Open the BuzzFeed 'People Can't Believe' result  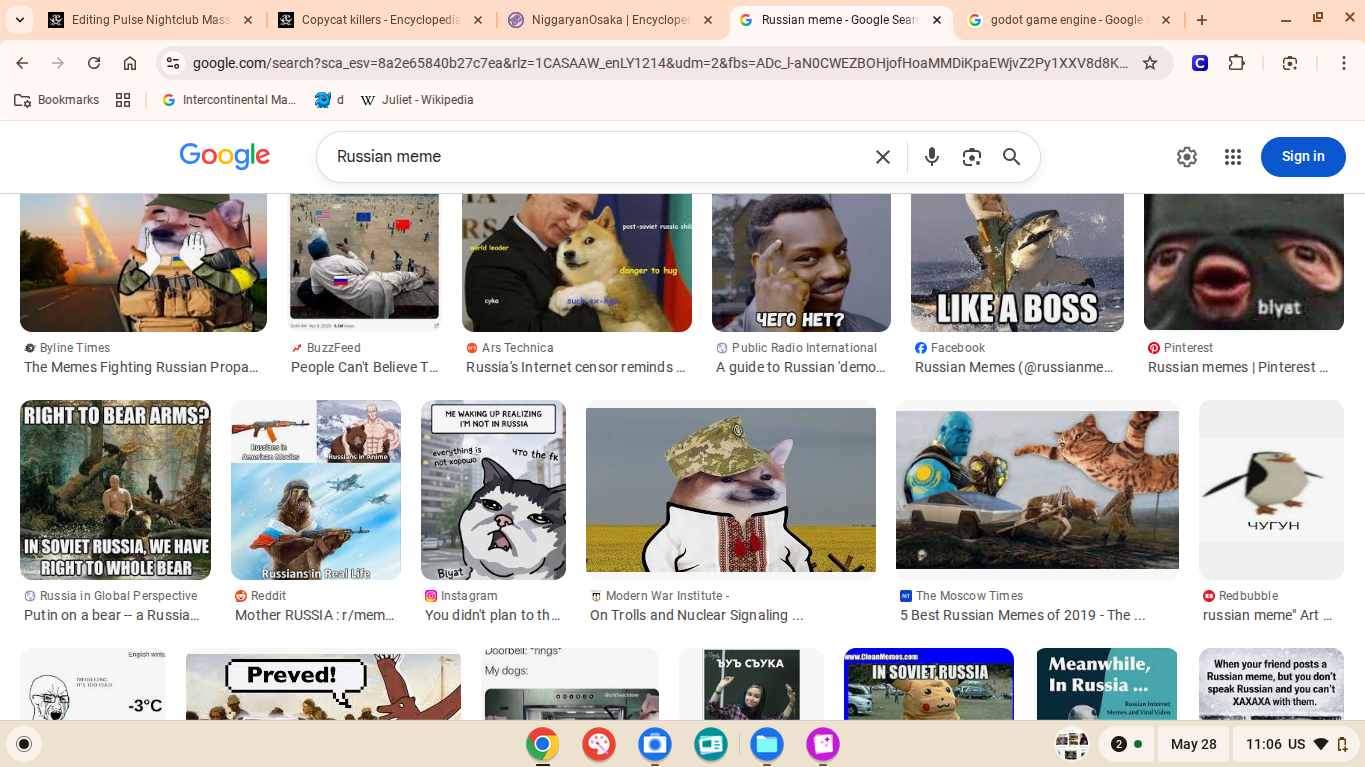point(365,367)
